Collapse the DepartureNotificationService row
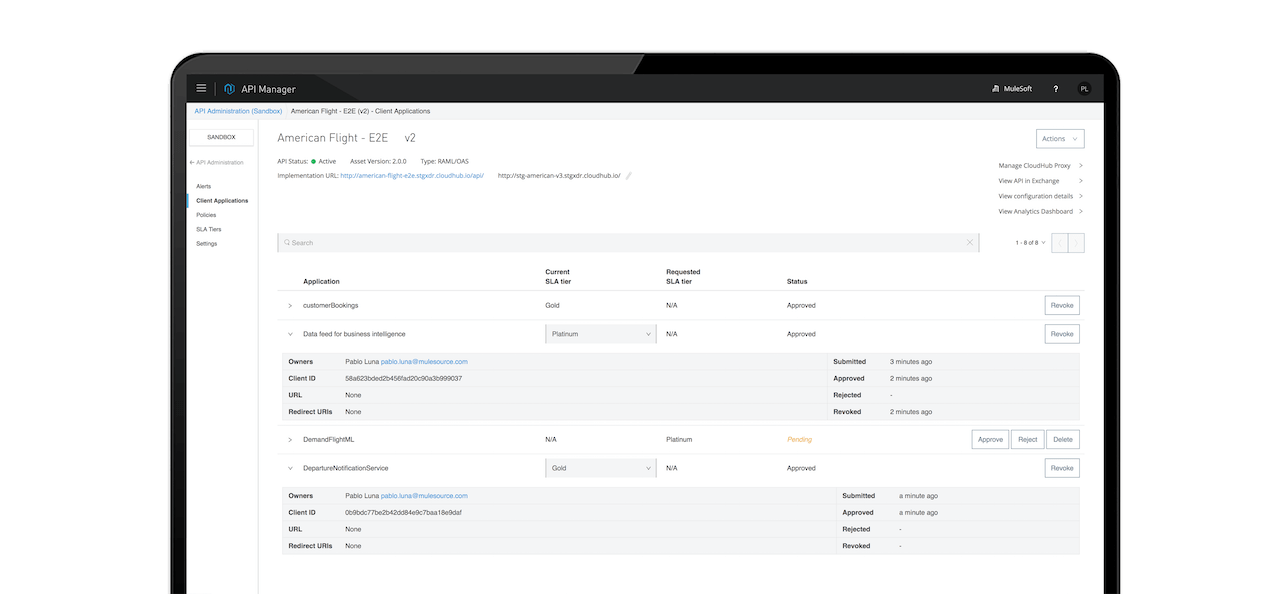Image resolution: width=1280 pixels, height=594 pixels. tap(290, 468)
